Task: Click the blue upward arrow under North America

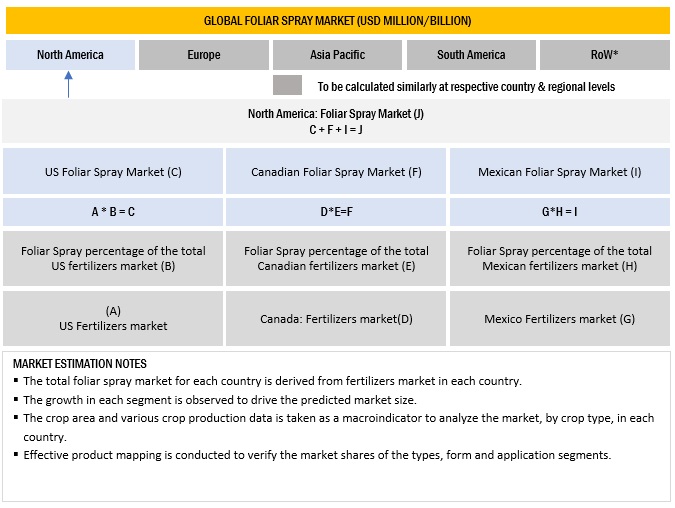Action: 68,85
